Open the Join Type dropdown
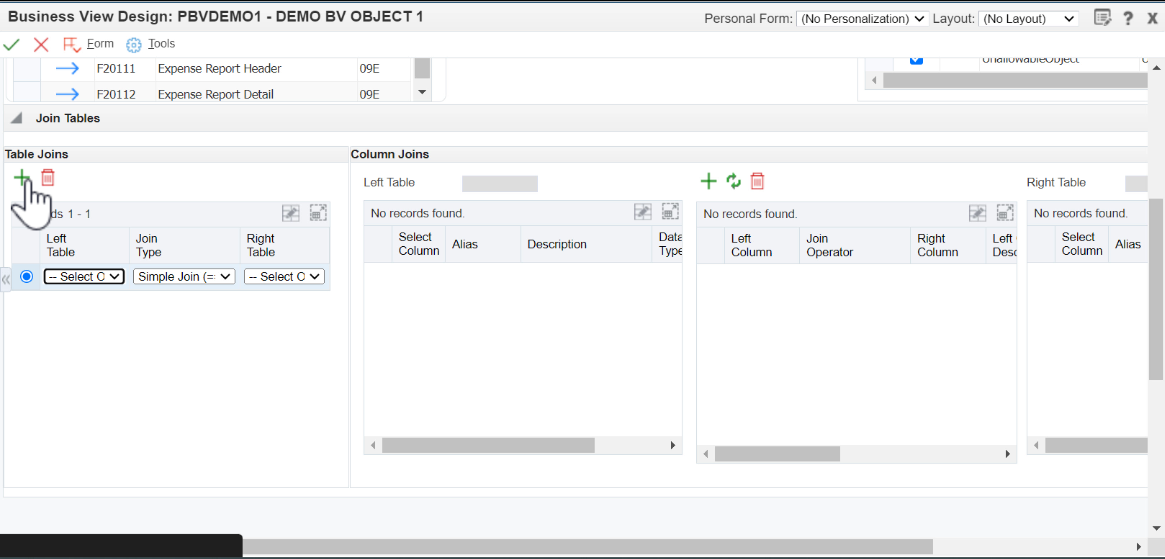 [x=184, y=277]
